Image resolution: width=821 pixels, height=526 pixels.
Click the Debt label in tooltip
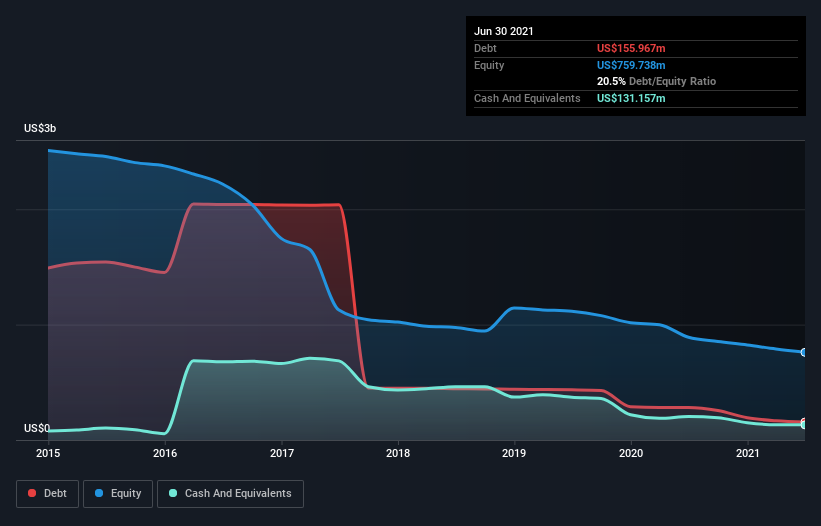tap(485, 48)
